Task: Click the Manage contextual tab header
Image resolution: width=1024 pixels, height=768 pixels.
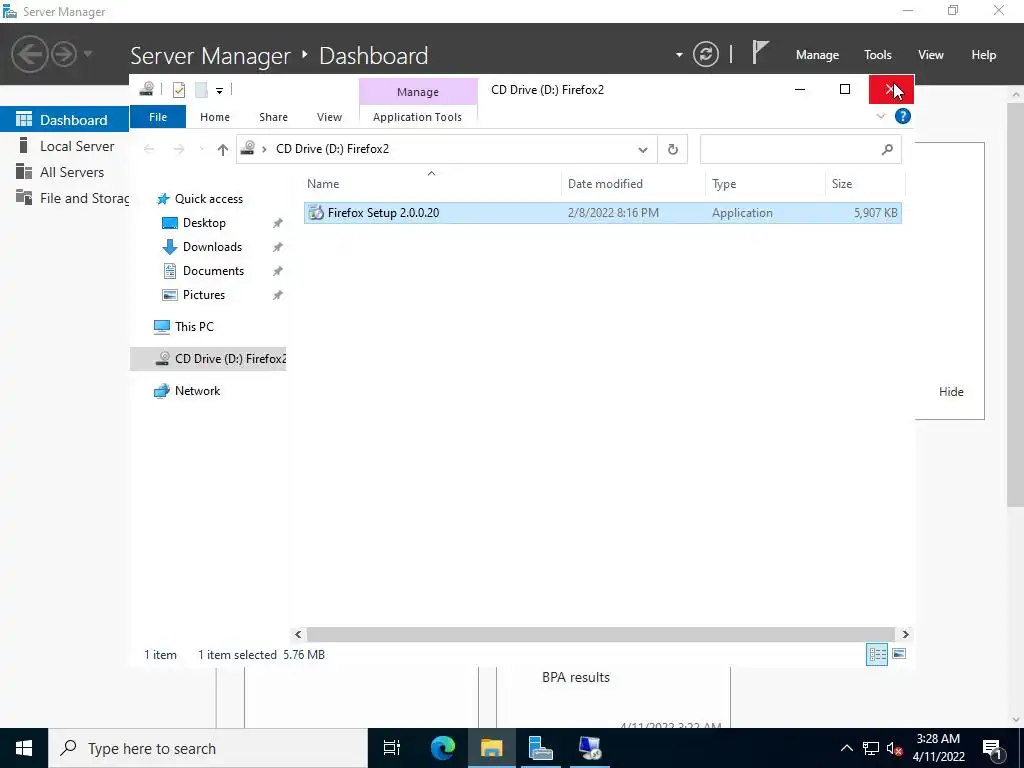Action: click(x=418, y=92)
